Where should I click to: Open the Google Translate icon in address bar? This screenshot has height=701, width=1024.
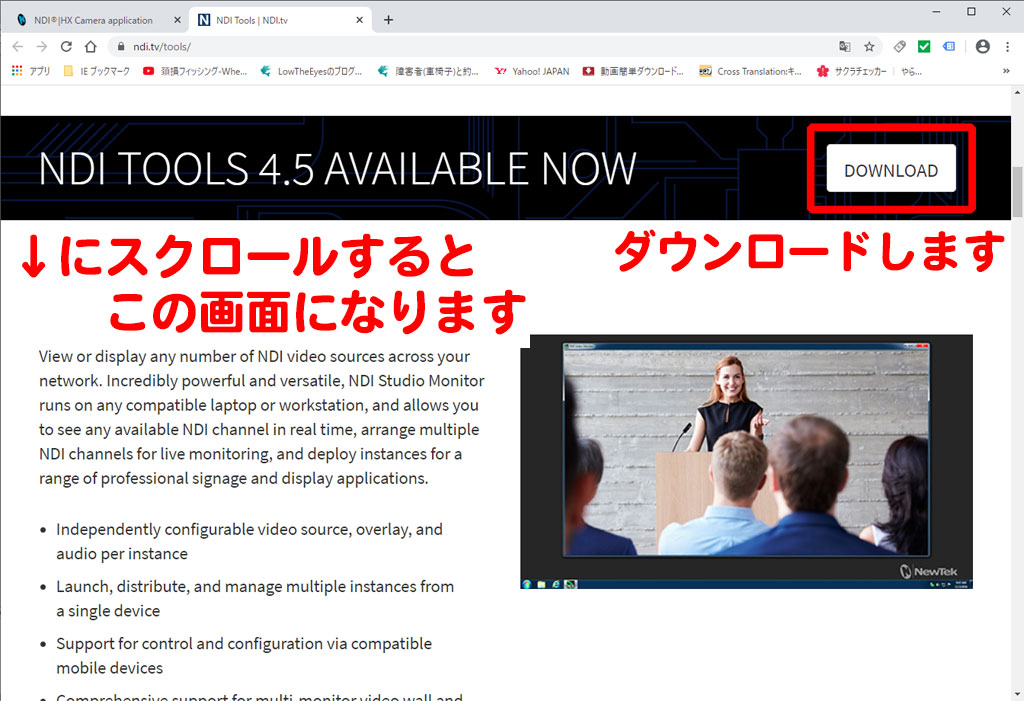click(x=845, y=46)
